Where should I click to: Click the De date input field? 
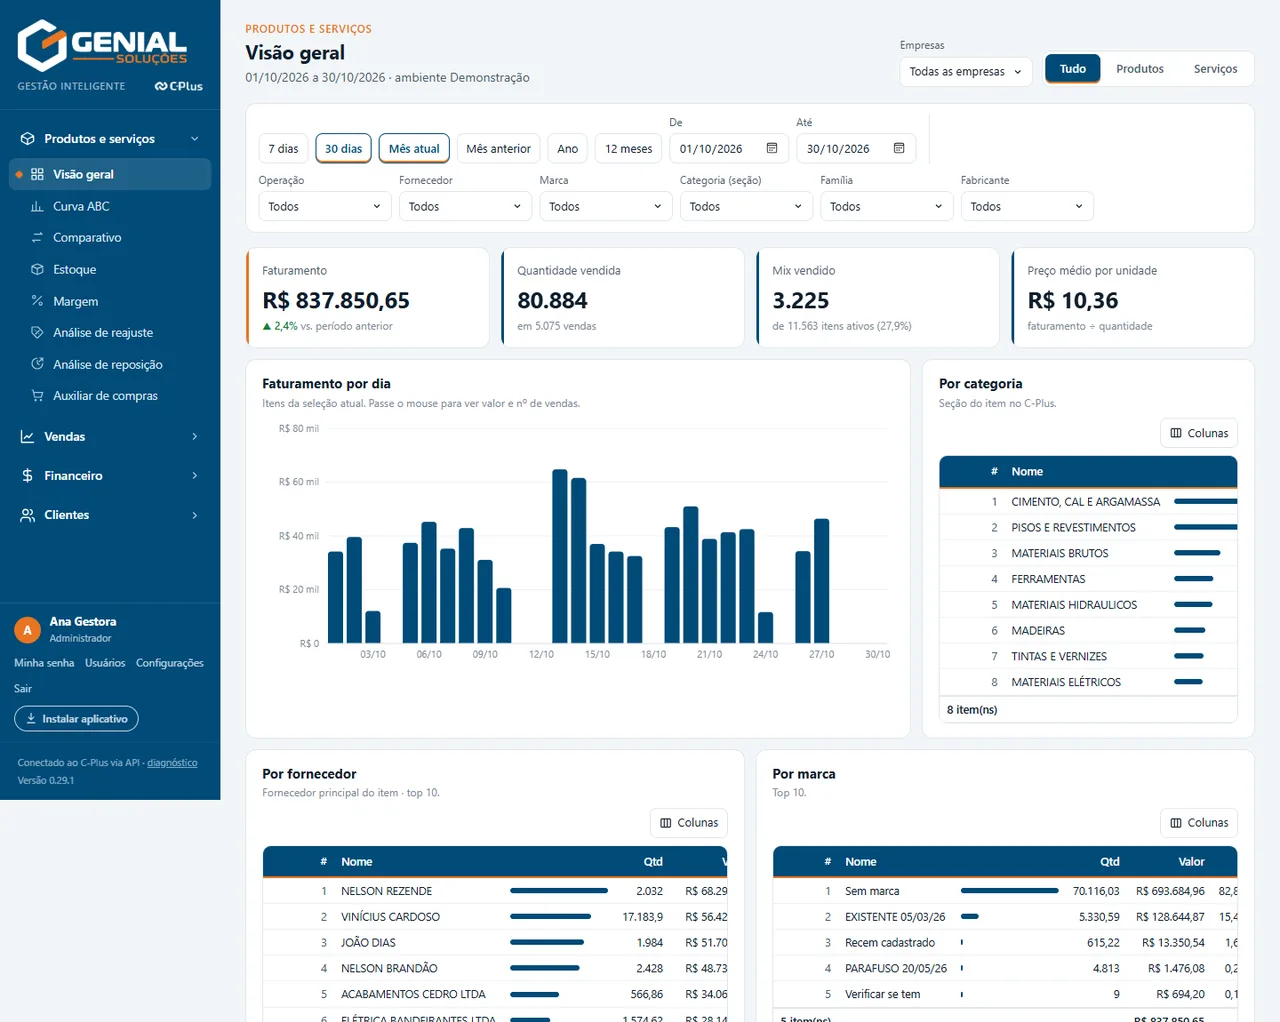click(727, 148)
